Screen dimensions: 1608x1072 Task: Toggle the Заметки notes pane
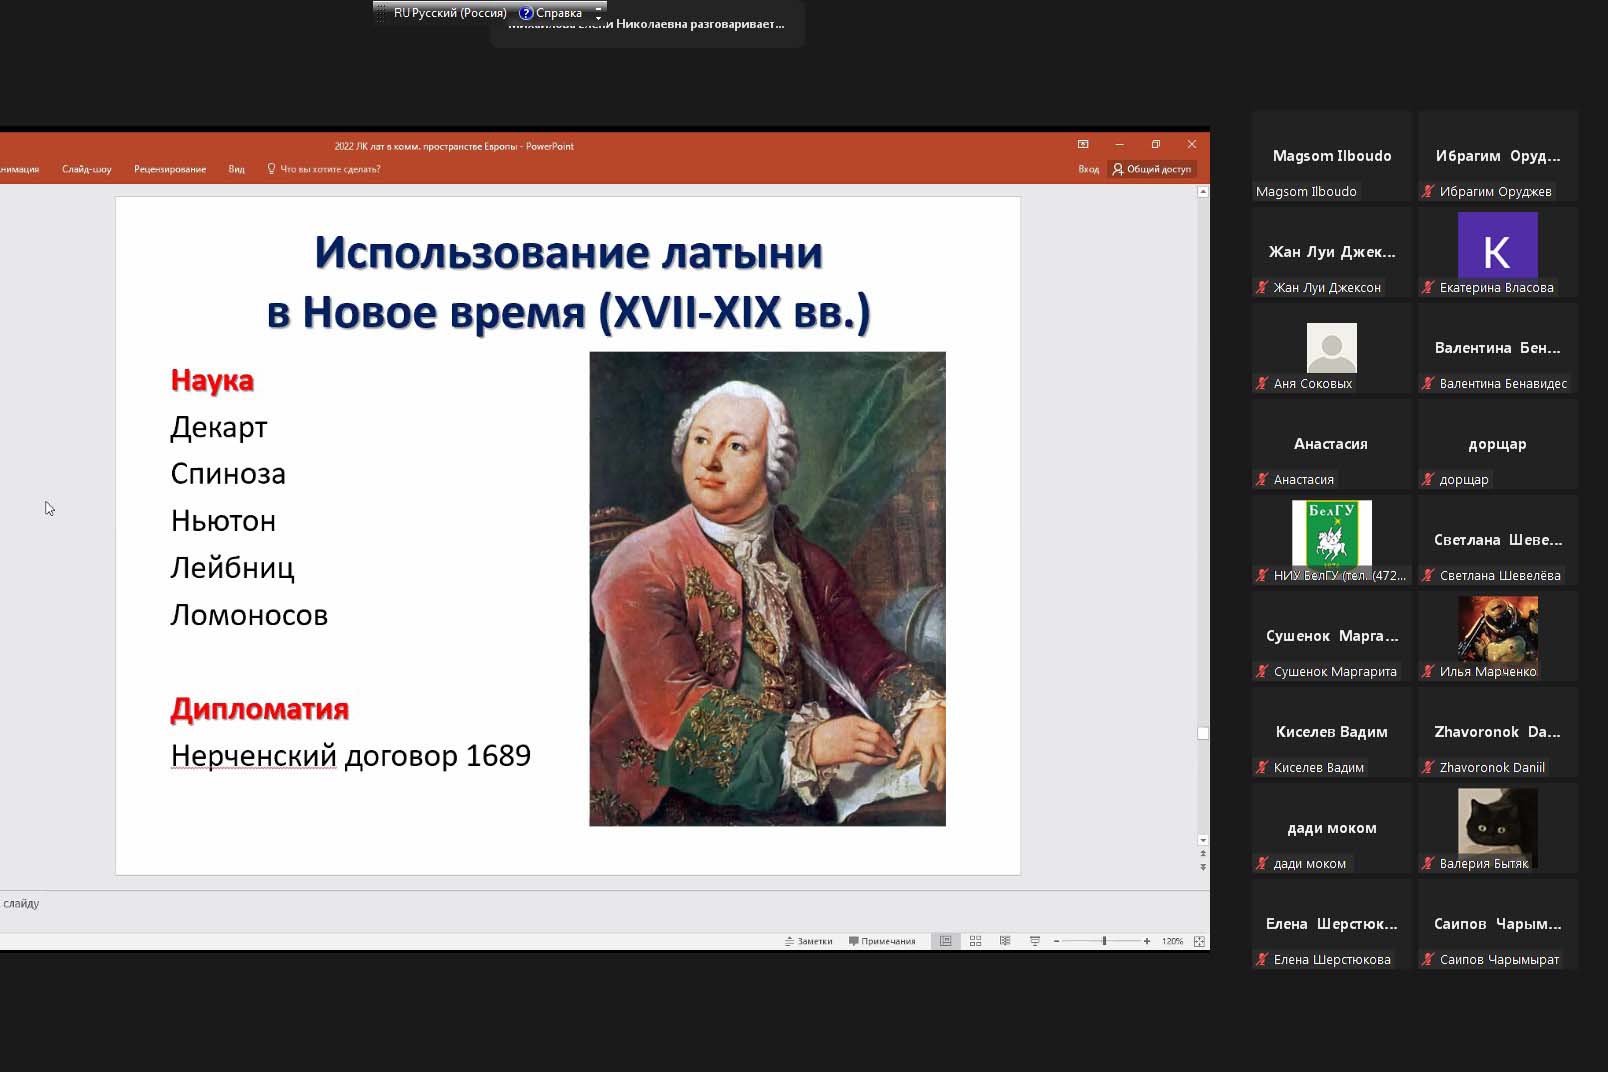809,941
